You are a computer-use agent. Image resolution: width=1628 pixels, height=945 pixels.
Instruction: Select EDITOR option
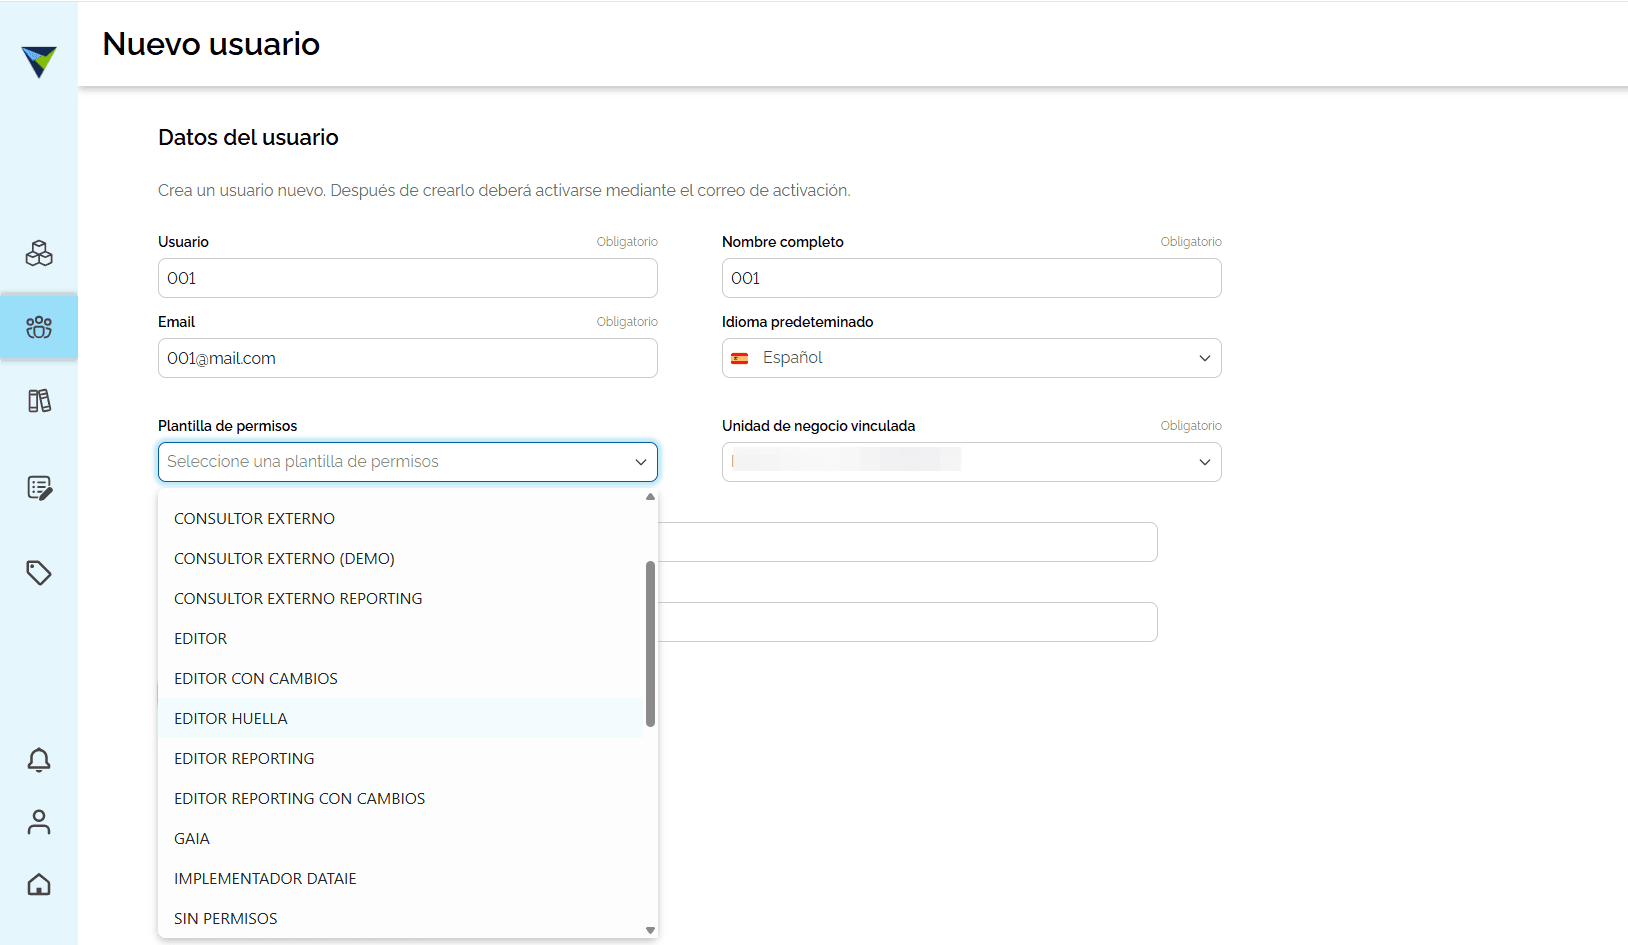pyautogui.click(x=400, y=638)
